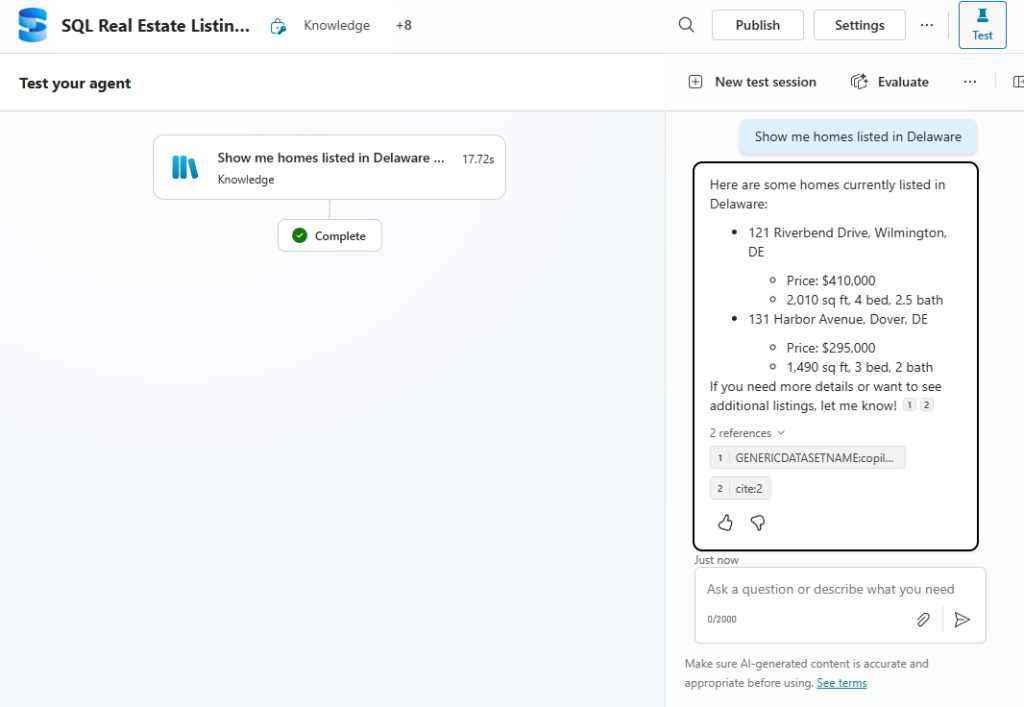1024x707 pixels.
Task: Switch to the Knowledge tab
Action: 336,25
